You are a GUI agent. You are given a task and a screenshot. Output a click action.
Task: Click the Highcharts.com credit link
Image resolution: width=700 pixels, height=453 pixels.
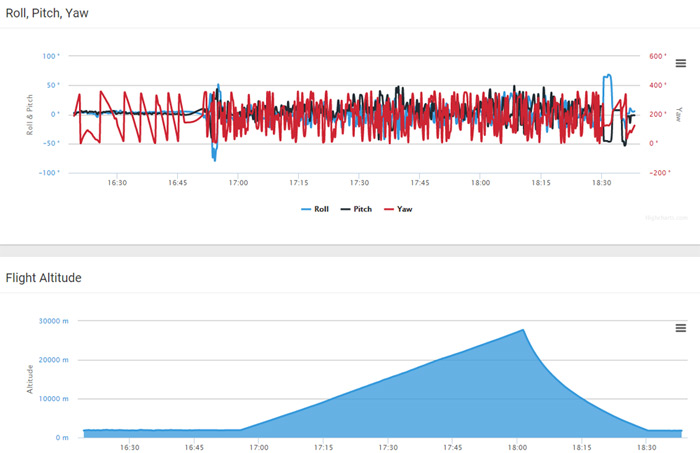click(x=667, y=218)
